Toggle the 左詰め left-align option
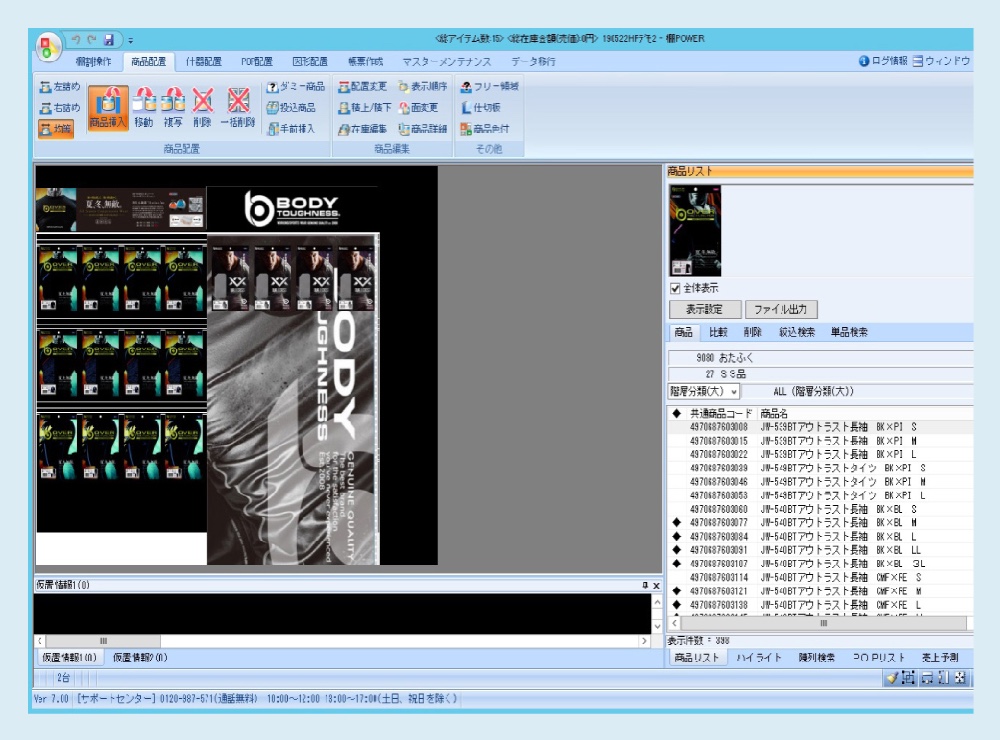Image resolution: width=1000 pixels, height=740 pixels. [60, 87]
